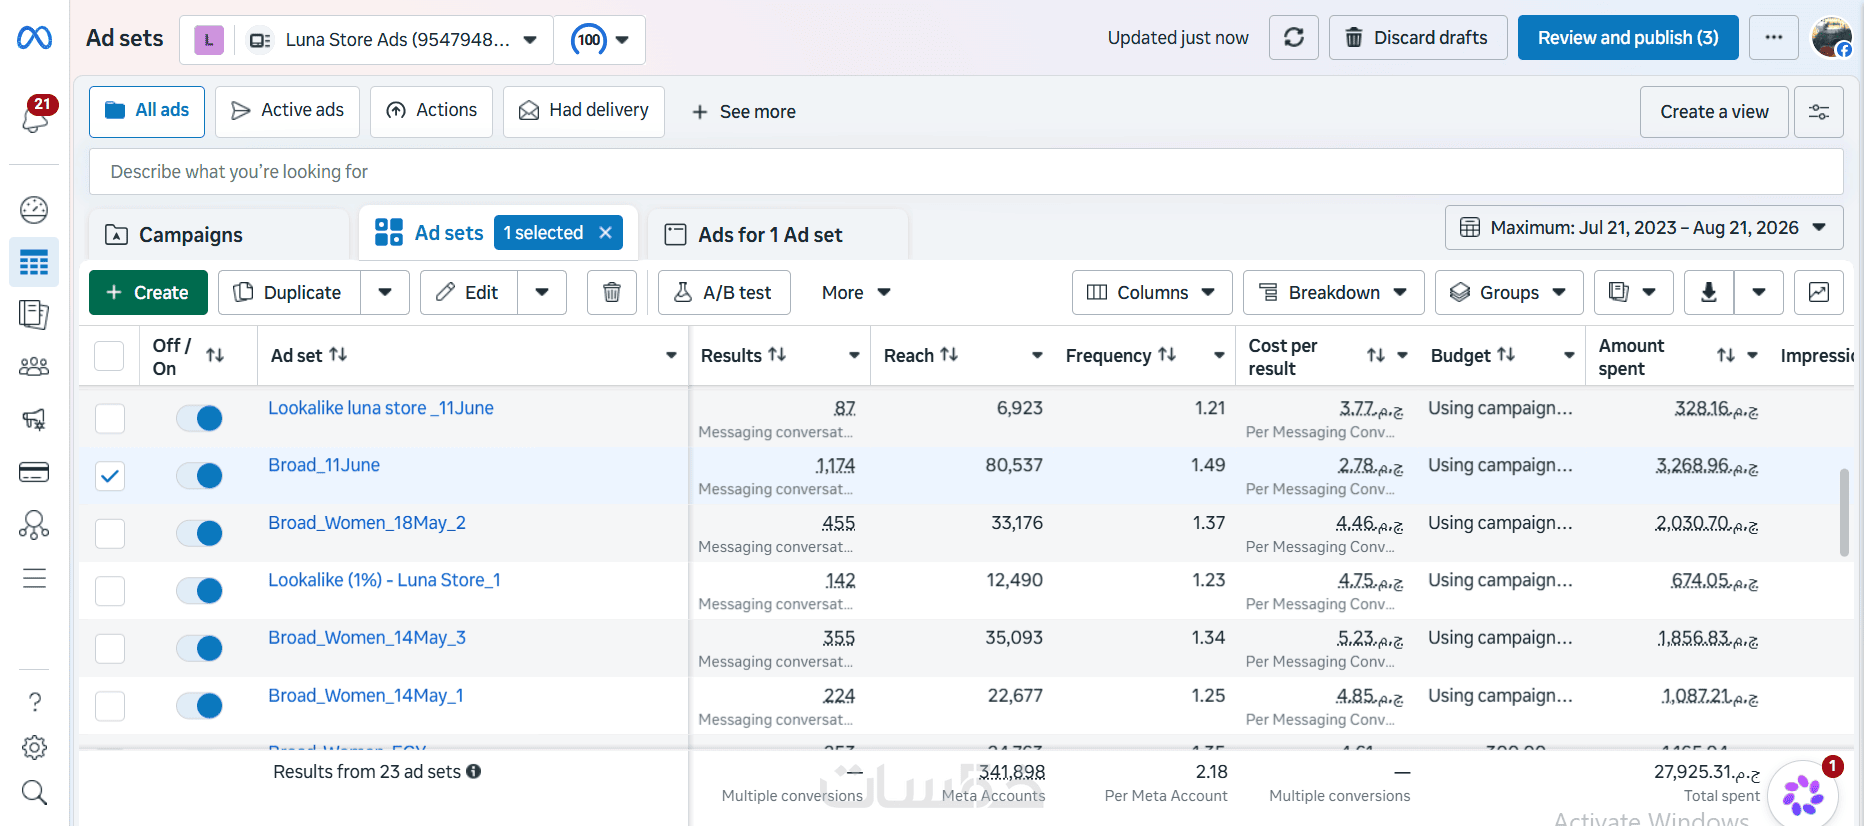Click the refresh data icon
1864x826 pixels.
pyautogui.click(x=1293, y=38)
